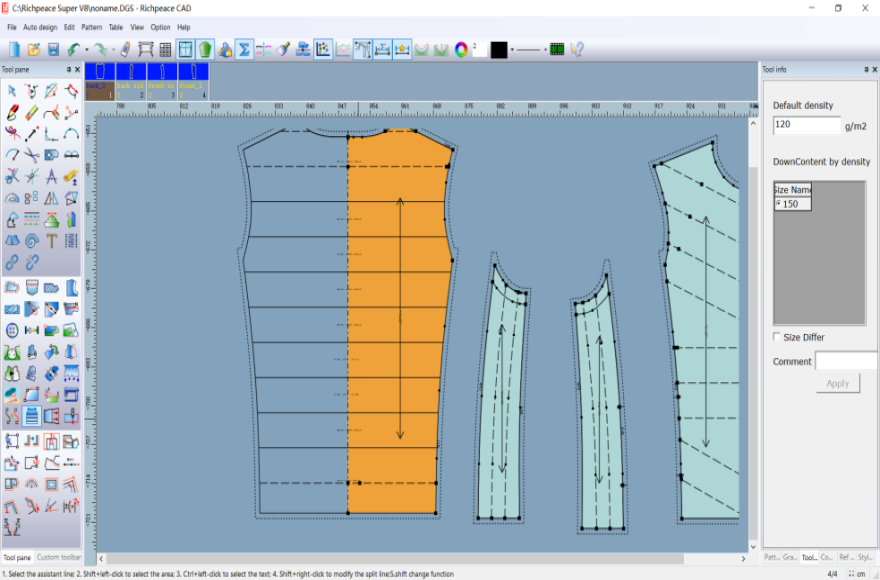The height and width of the screenshot is (580, 880).
Task: Open the Auto design menu
Action: pos(40,27)
